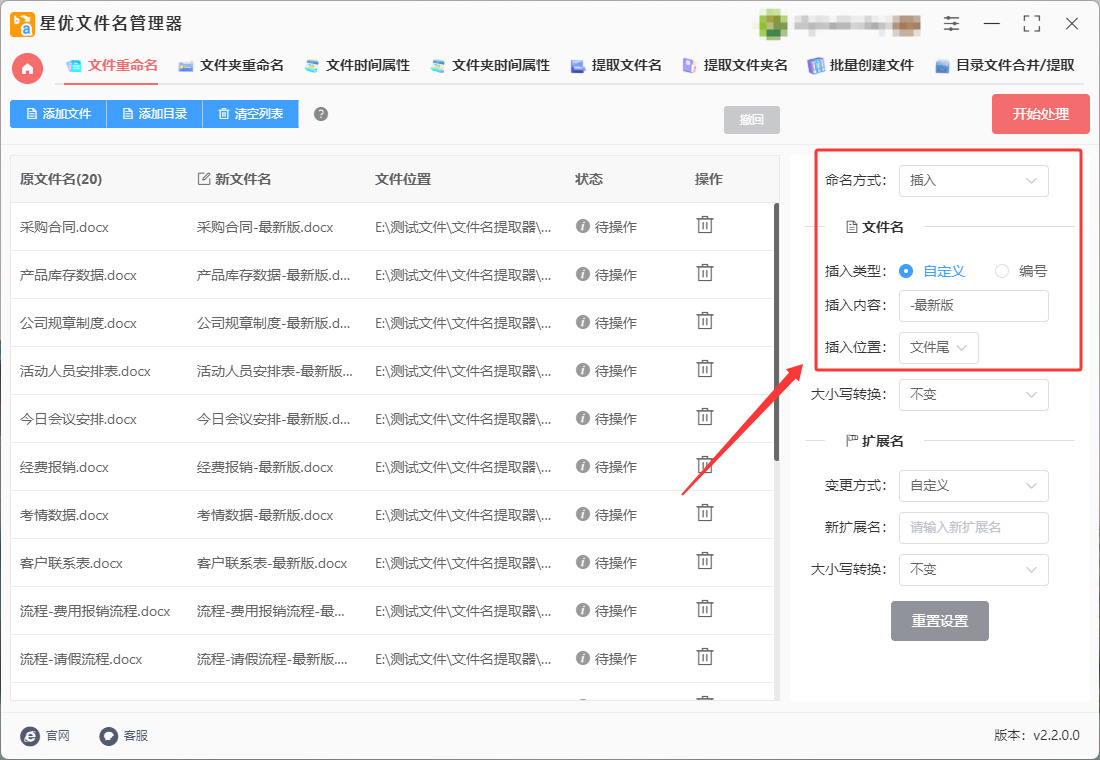Switch to the 提取文件名 tab
This screenshot has height=760, width=1100.
point(616,66)
